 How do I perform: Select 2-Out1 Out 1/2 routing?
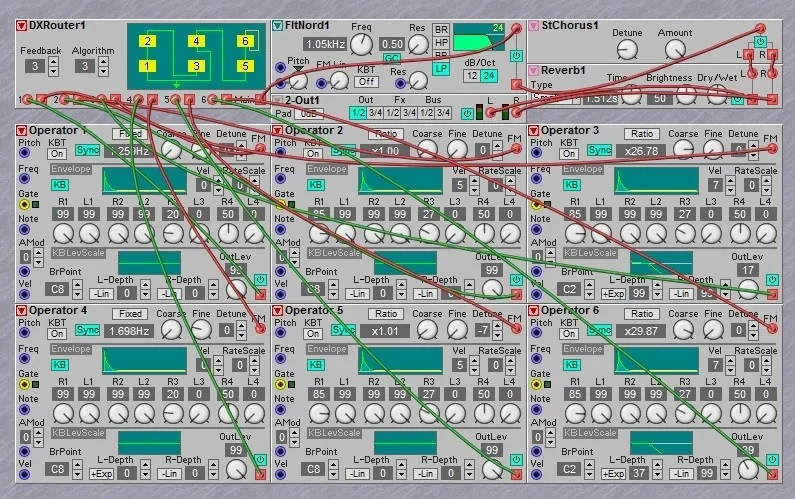pyautogui.click(x=358, y=113)
